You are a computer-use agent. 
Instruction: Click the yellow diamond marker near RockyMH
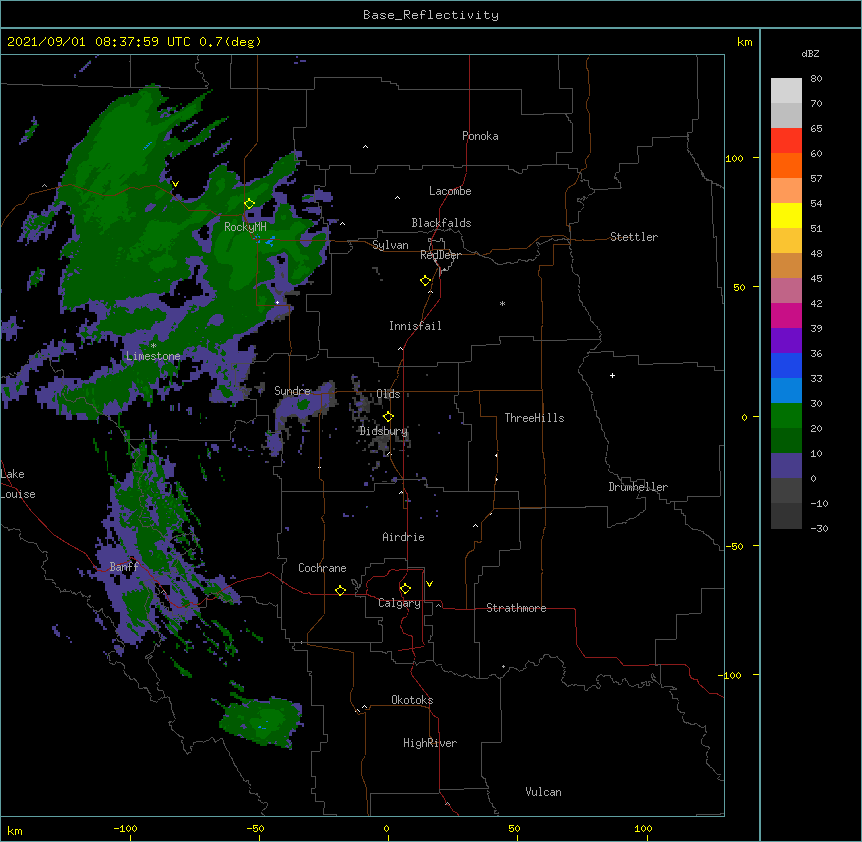tap(249, 204)
